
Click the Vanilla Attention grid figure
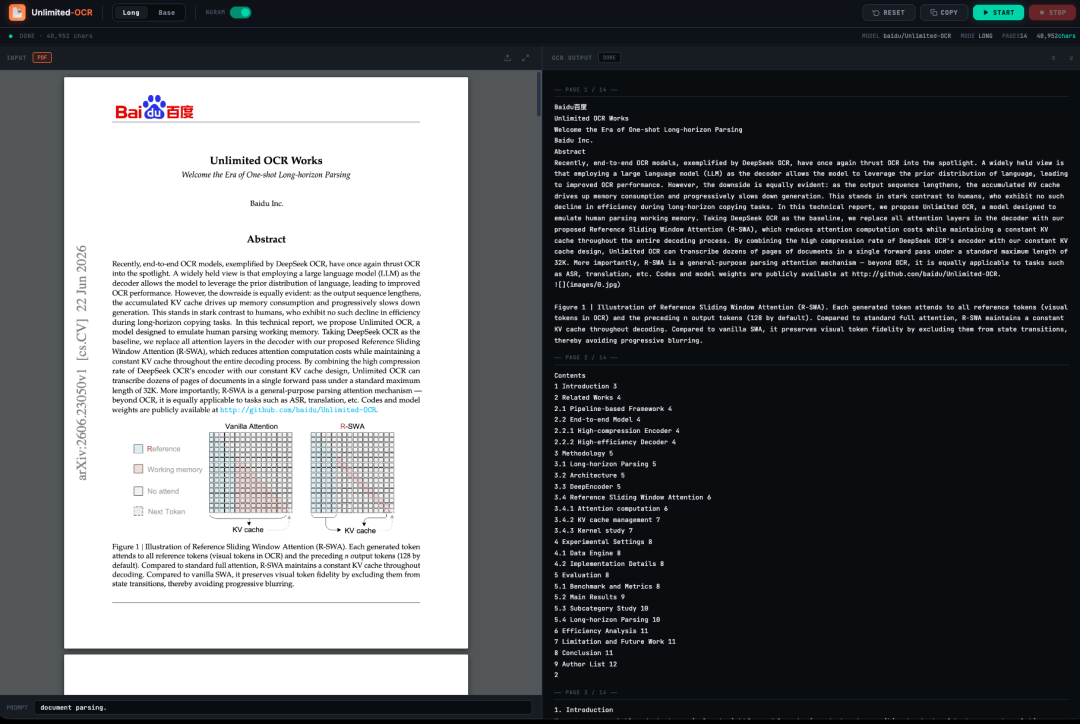(x=251, y=473)
